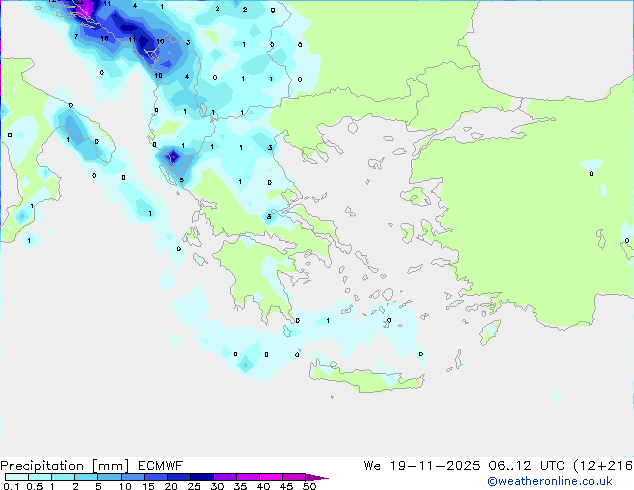The height and width of the screenshot is (490, 634).
Task: Click the legend value '40'
Action: coord(263,486)
